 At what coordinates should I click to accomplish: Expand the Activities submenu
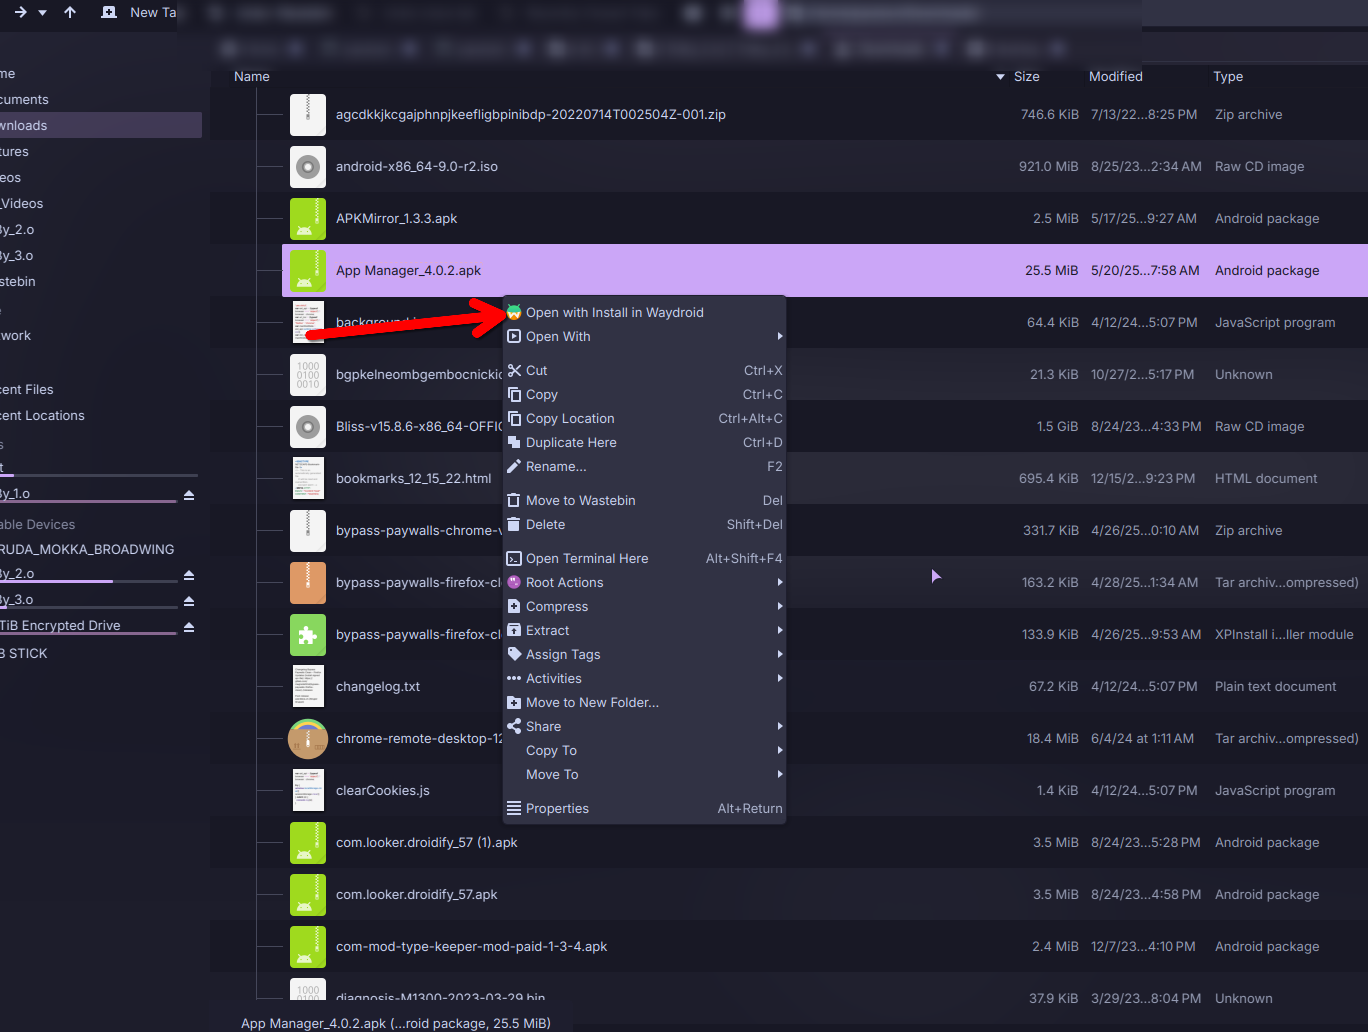[x=644, y=678]
